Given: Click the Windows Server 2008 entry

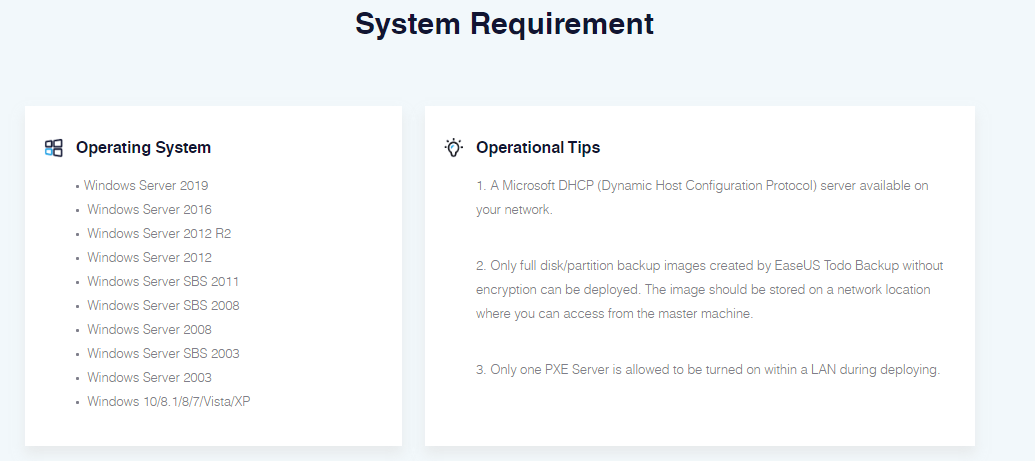Looking at the screenshot, I should tap(149, 330).
